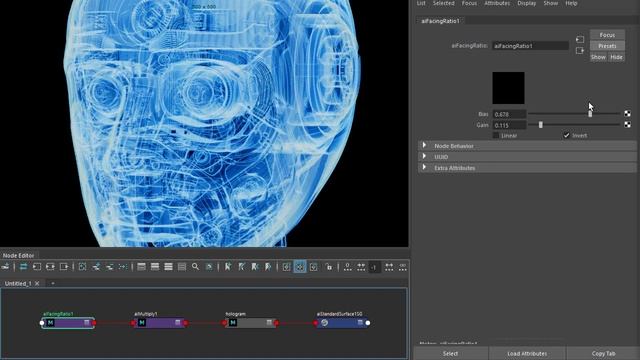Click the traversal depth field showing -1

pyautogui.click(x=374, y=267)
